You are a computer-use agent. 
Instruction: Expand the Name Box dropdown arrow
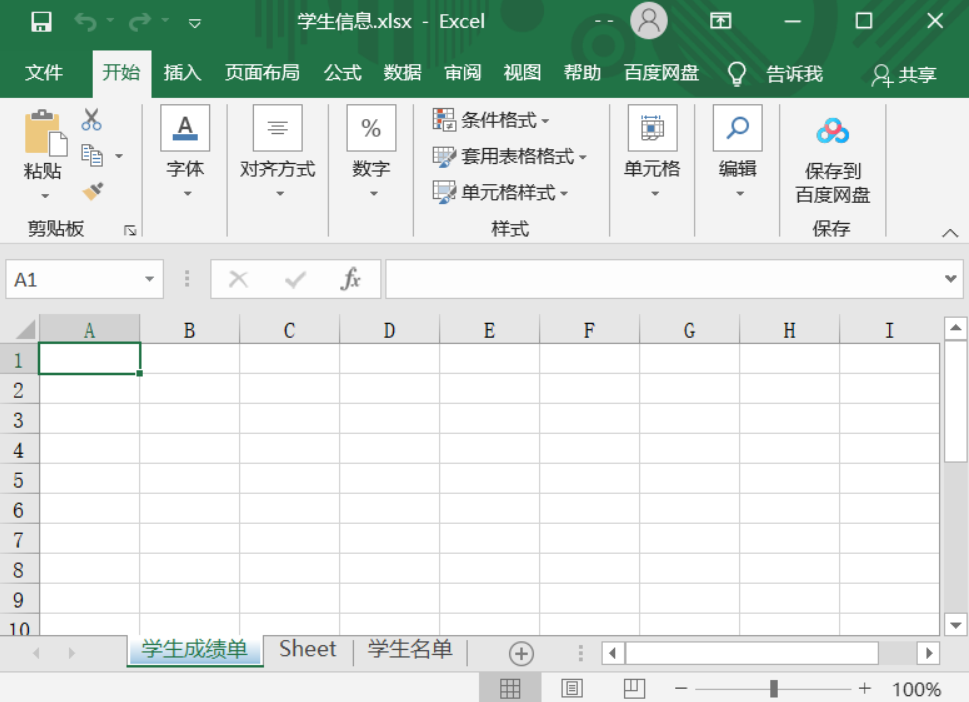click(x=149, y=280)
